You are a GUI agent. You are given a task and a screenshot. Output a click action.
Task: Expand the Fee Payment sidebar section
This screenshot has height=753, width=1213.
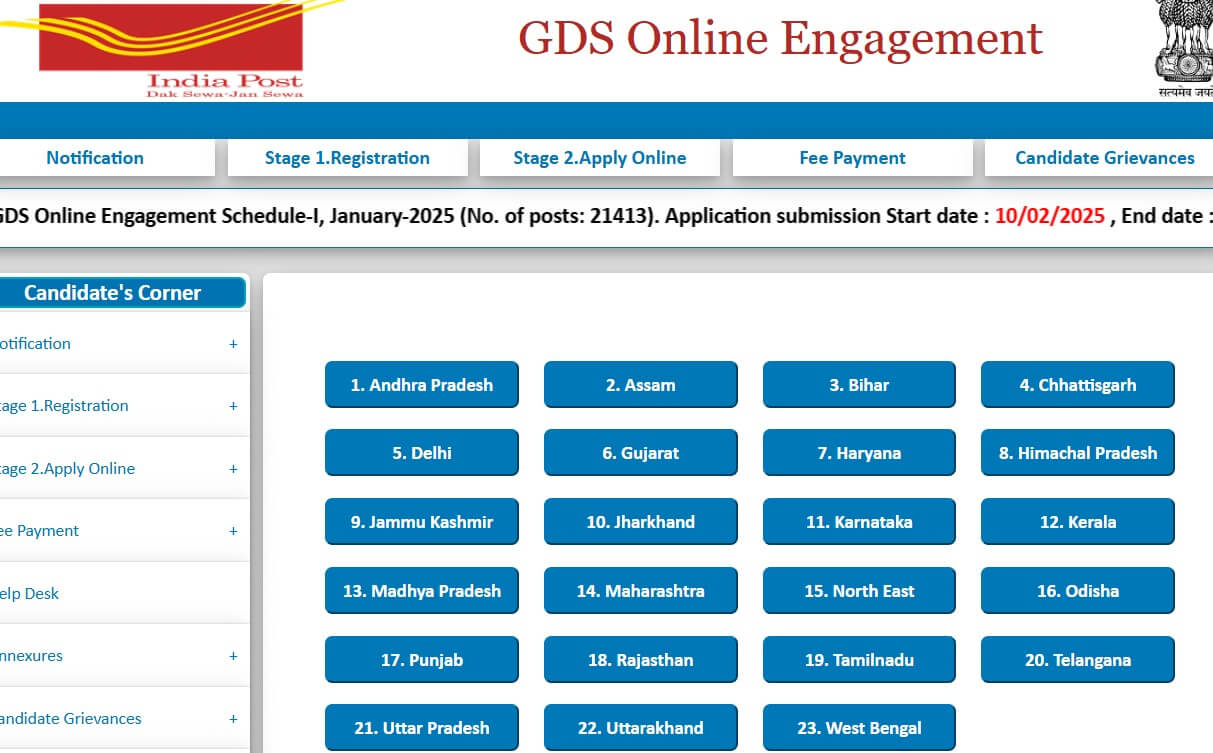[233, 530]
